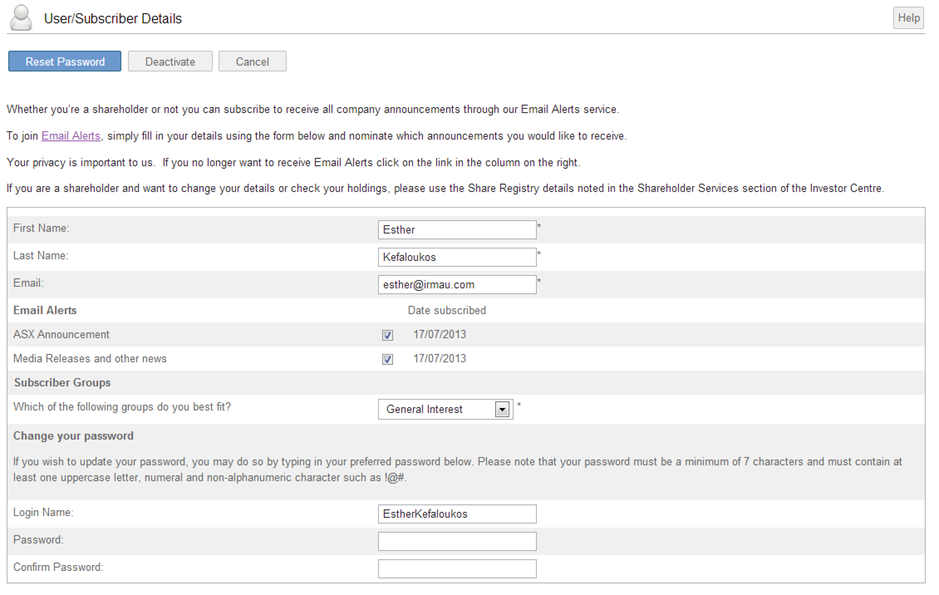Click the 'Change your password' heading
Screen dimensions: 939x595
tap(73, 436)
